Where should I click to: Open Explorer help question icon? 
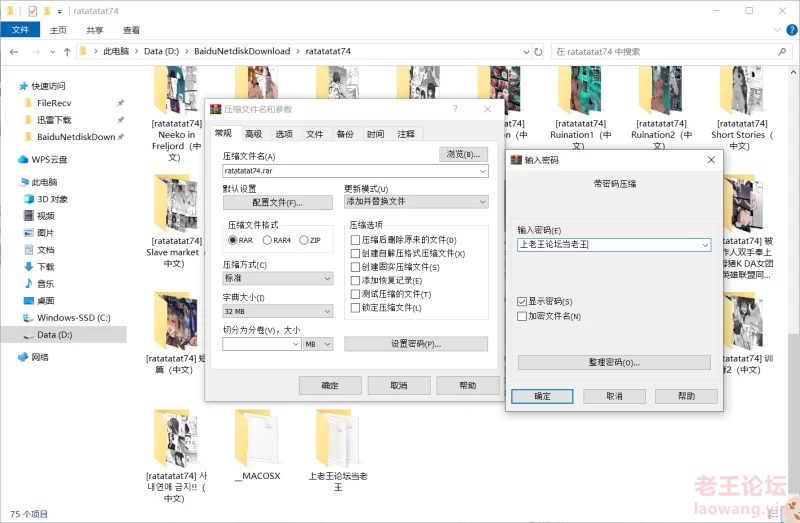pos(792,30)
